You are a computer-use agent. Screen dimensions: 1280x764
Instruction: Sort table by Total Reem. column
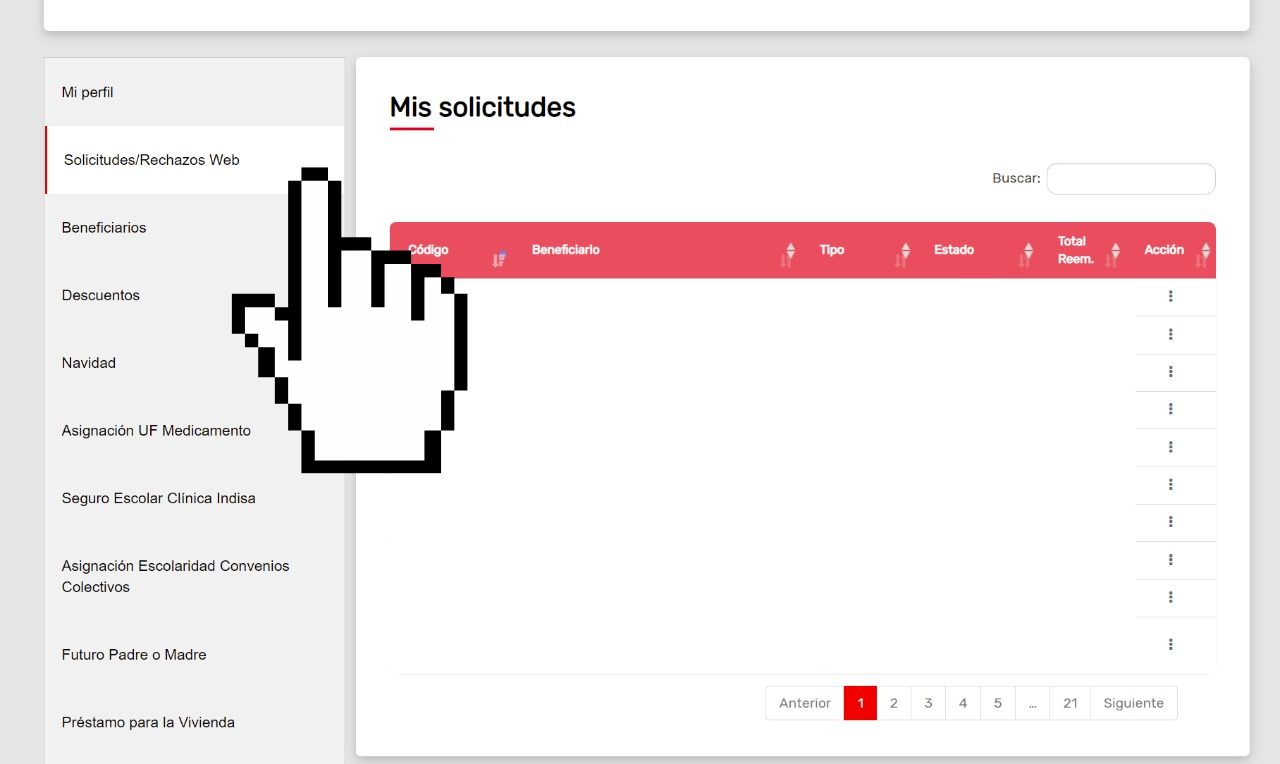tap(1075, 250)
